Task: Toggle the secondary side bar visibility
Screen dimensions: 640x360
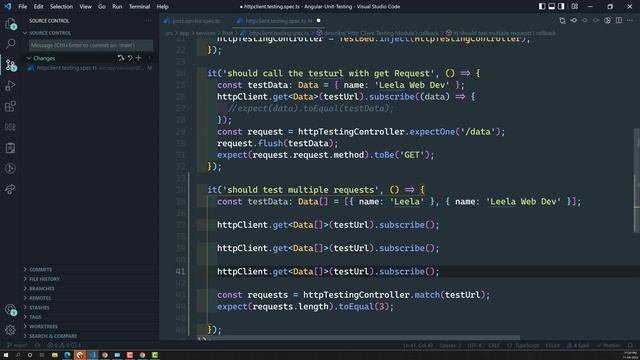Action: pos(562,7)
